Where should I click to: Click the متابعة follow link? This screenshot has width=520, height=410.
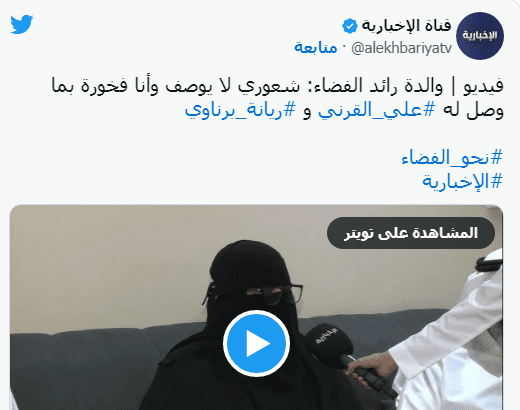point(316,48)
